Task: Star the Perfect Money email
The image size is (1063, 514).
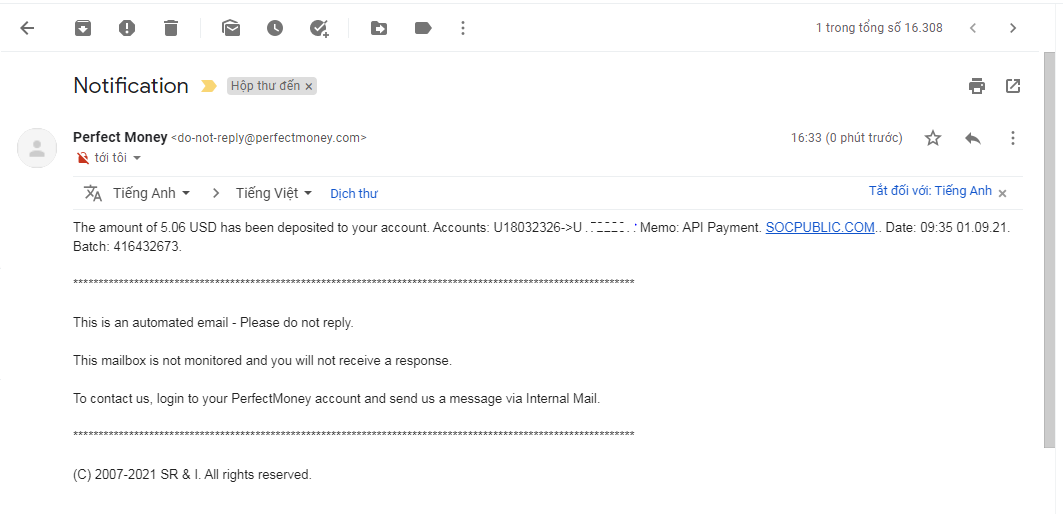Action: coord(933,138)
